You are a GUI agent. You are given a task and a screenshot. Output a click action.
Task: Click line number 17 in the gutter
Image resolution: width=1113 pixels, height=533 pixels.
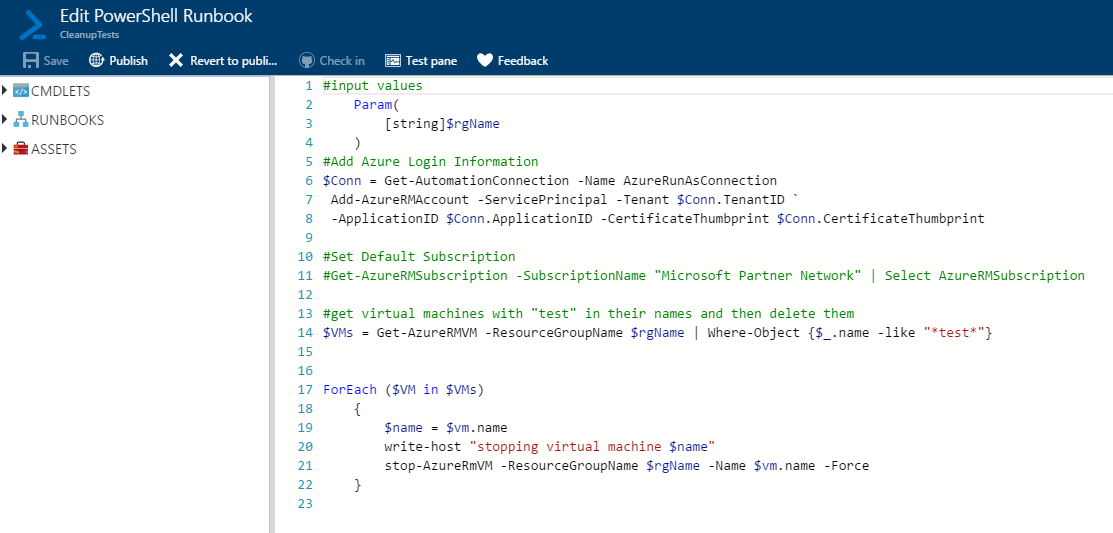(x=305, y=390)
